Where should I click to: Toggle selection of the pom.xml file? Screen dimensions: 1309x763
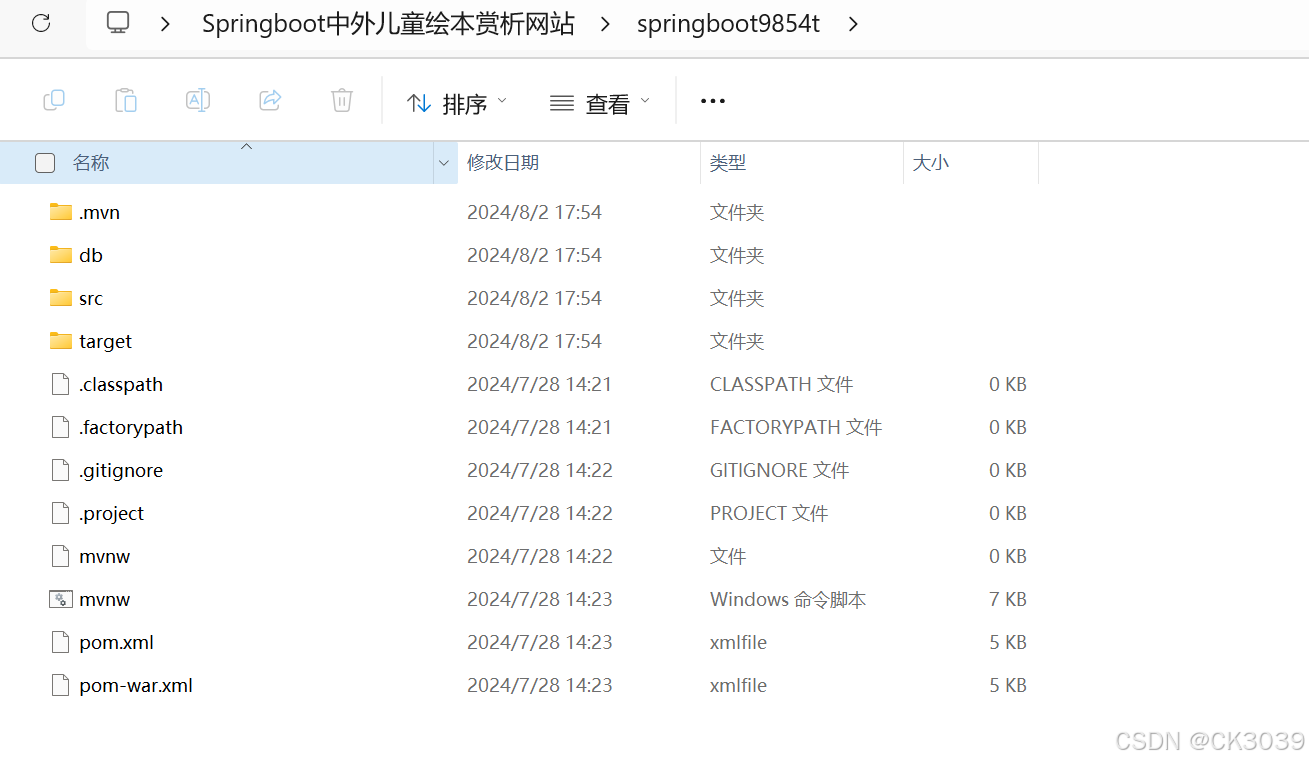[115, 642]
